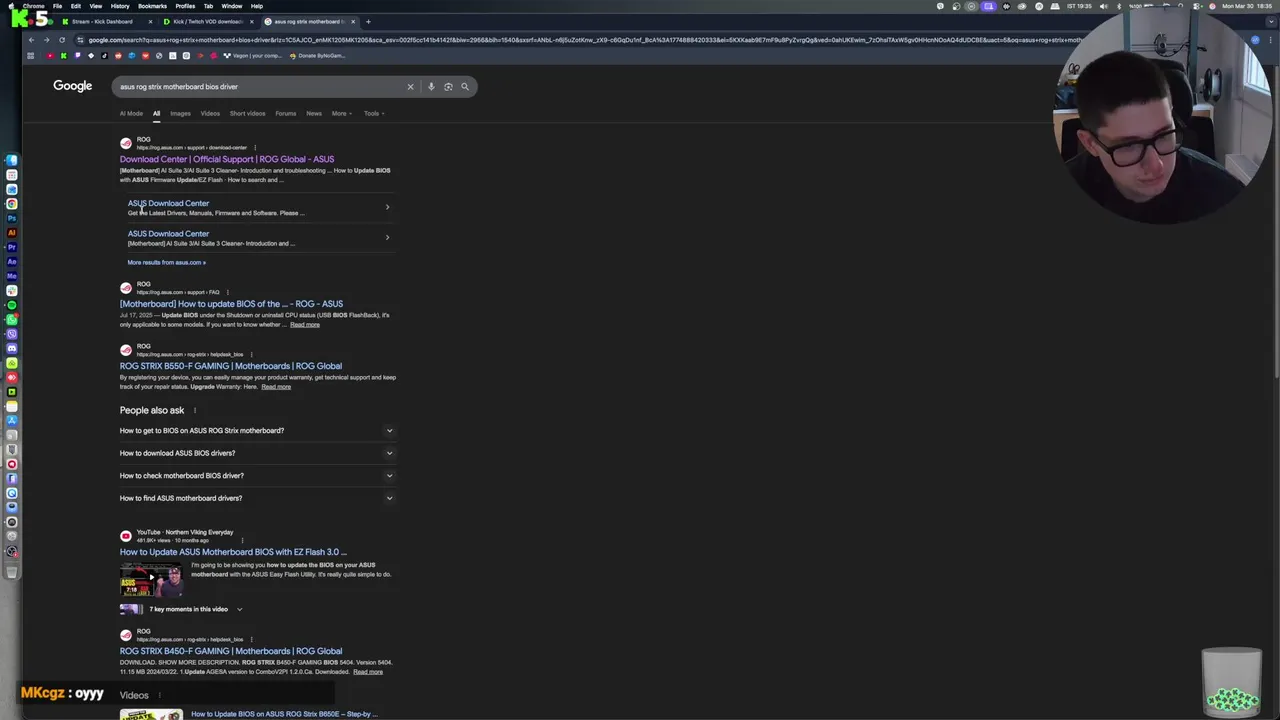Open the Tools dropdown
Screen dimensions: 1280x720
[x=373, y=113]
